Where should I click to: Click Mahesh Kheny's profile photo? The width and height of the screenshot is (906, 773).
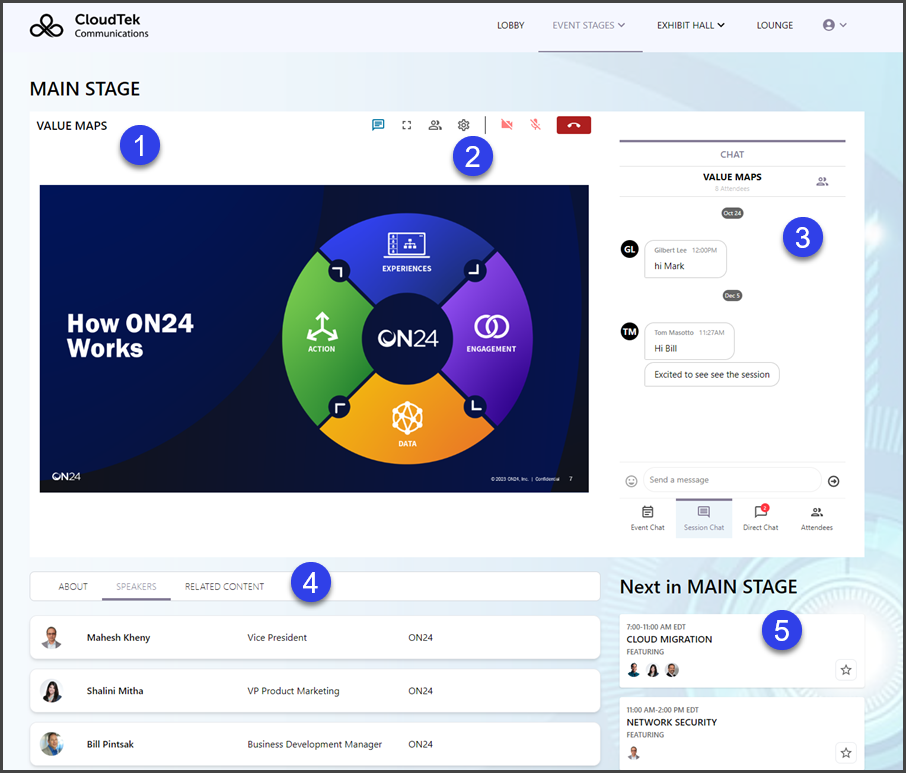coord(51,637)
